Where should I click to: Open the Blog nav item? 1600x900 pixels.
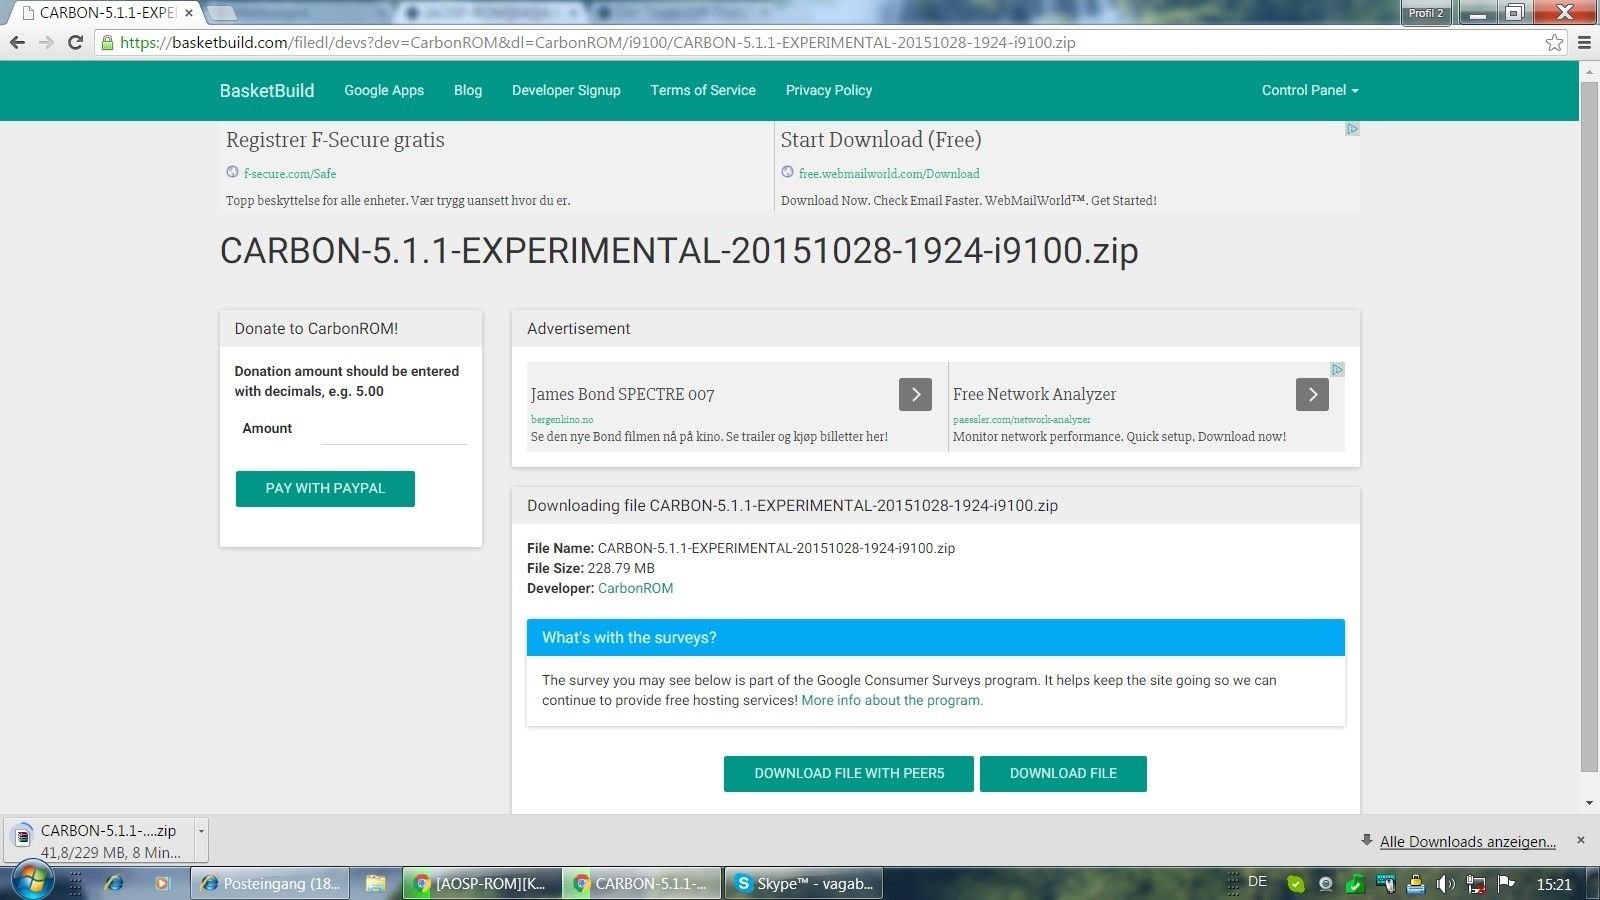click(468, 90)
